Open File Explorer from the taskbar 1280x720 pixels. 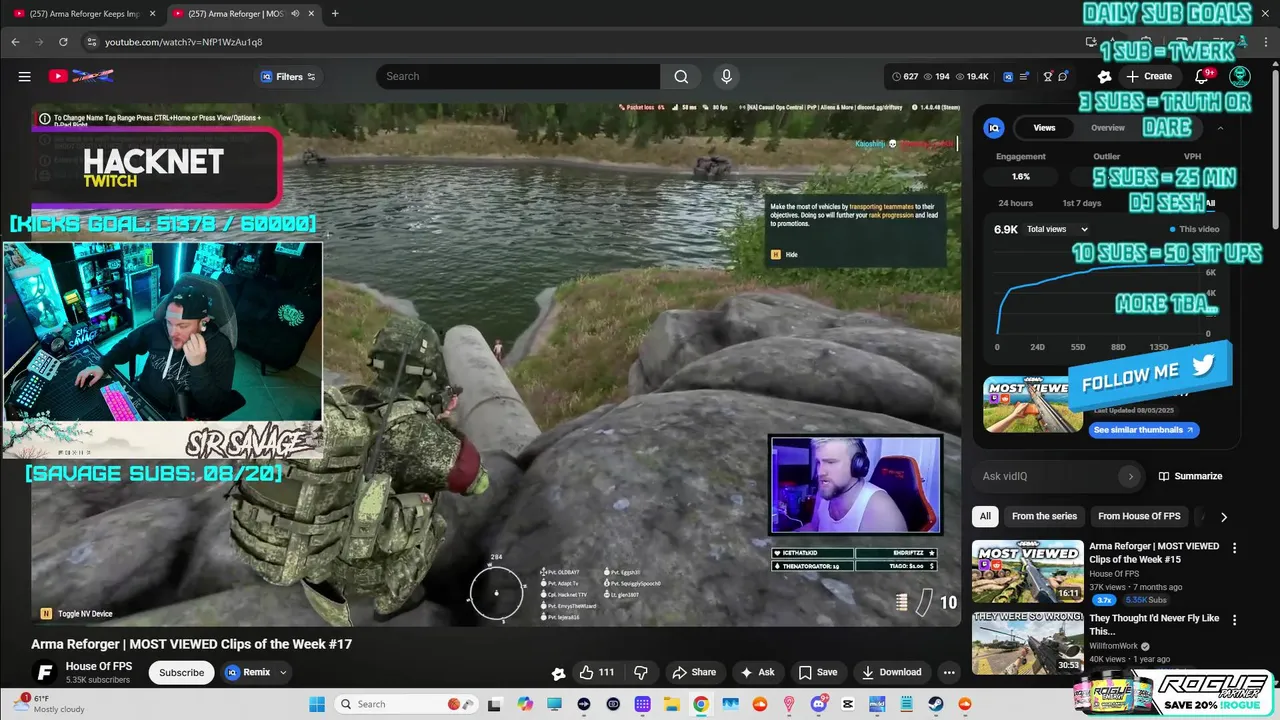click(672, 704)
